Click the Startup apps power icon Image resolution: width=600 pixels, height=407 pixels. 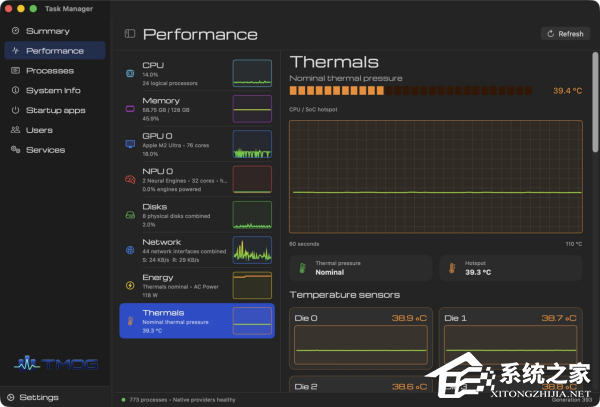[x=15, y=110]
